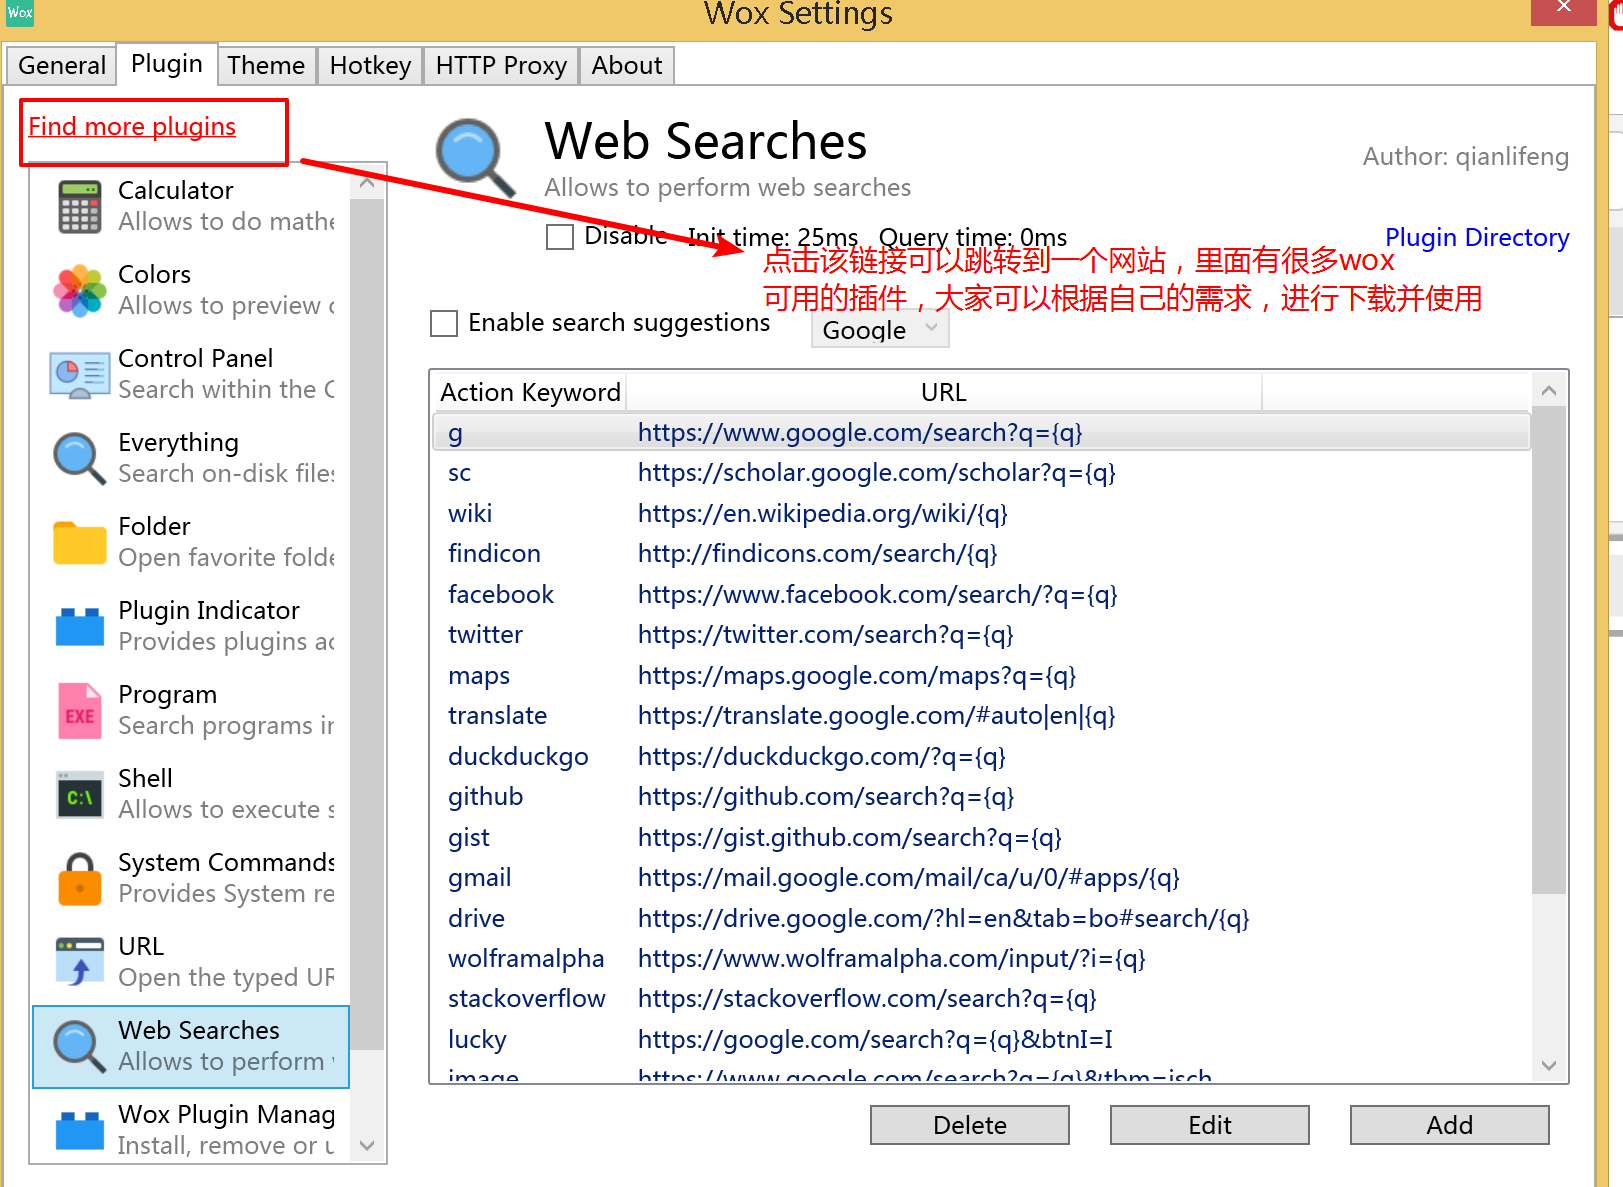Screen dimensions: 1623x1187
Task: Click the URL column header
Action: tap(943, 392)
